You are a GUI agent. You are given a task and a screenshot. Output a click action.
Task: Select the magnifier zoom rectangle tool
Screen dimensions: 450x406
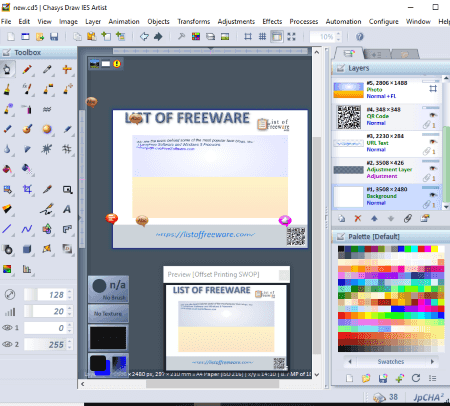coord(67,189)
